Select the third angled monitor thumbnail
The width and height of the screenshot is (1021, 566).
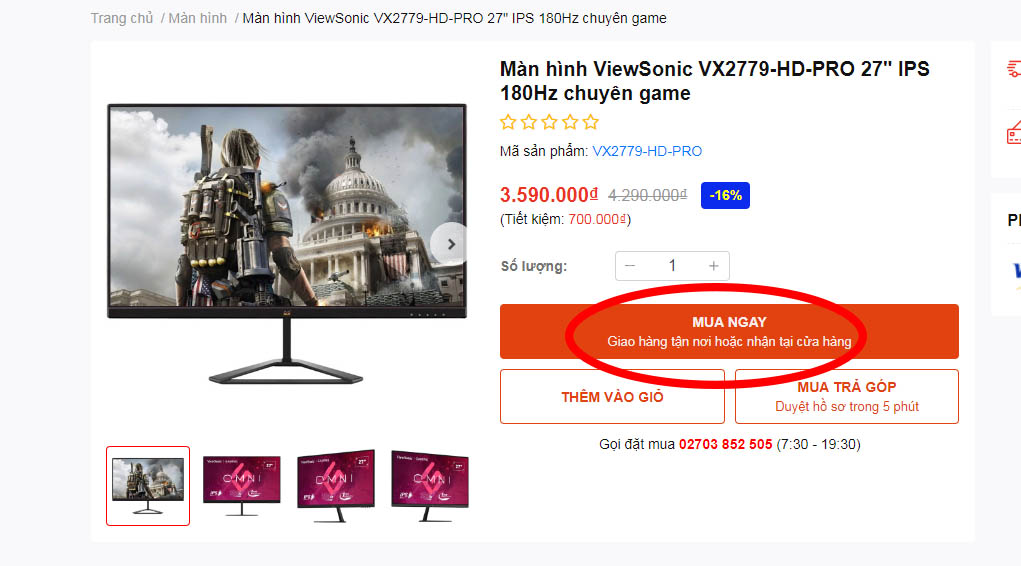336,486
